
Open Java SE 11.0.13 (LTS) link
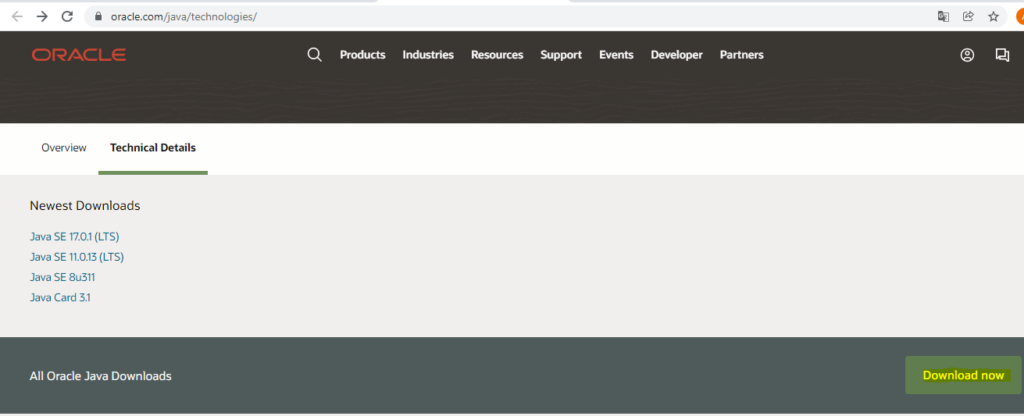tap(77, 257)
